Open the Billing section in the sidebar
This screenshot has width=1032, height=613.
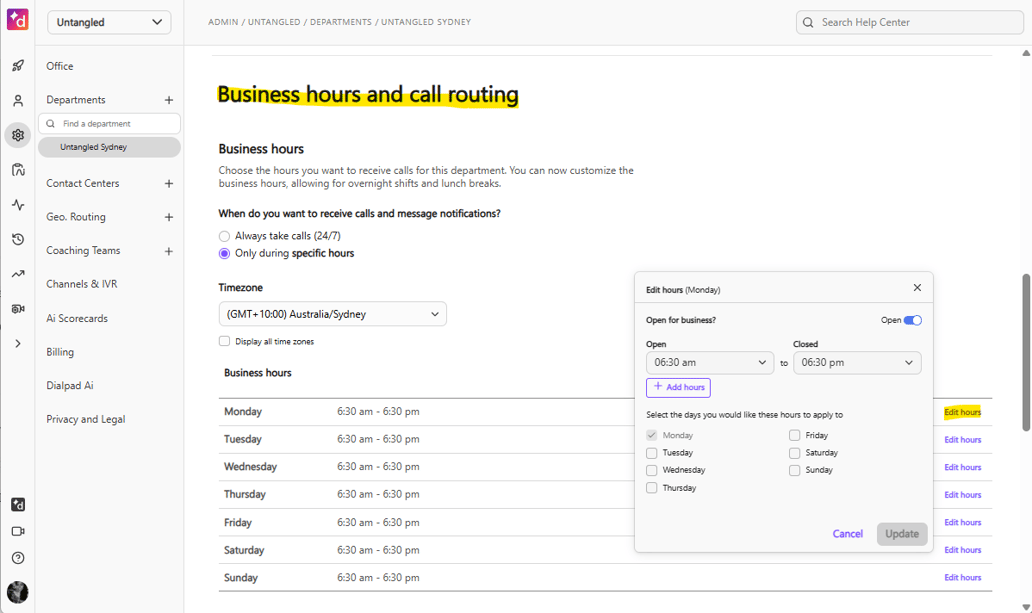(x=59, y=351)
